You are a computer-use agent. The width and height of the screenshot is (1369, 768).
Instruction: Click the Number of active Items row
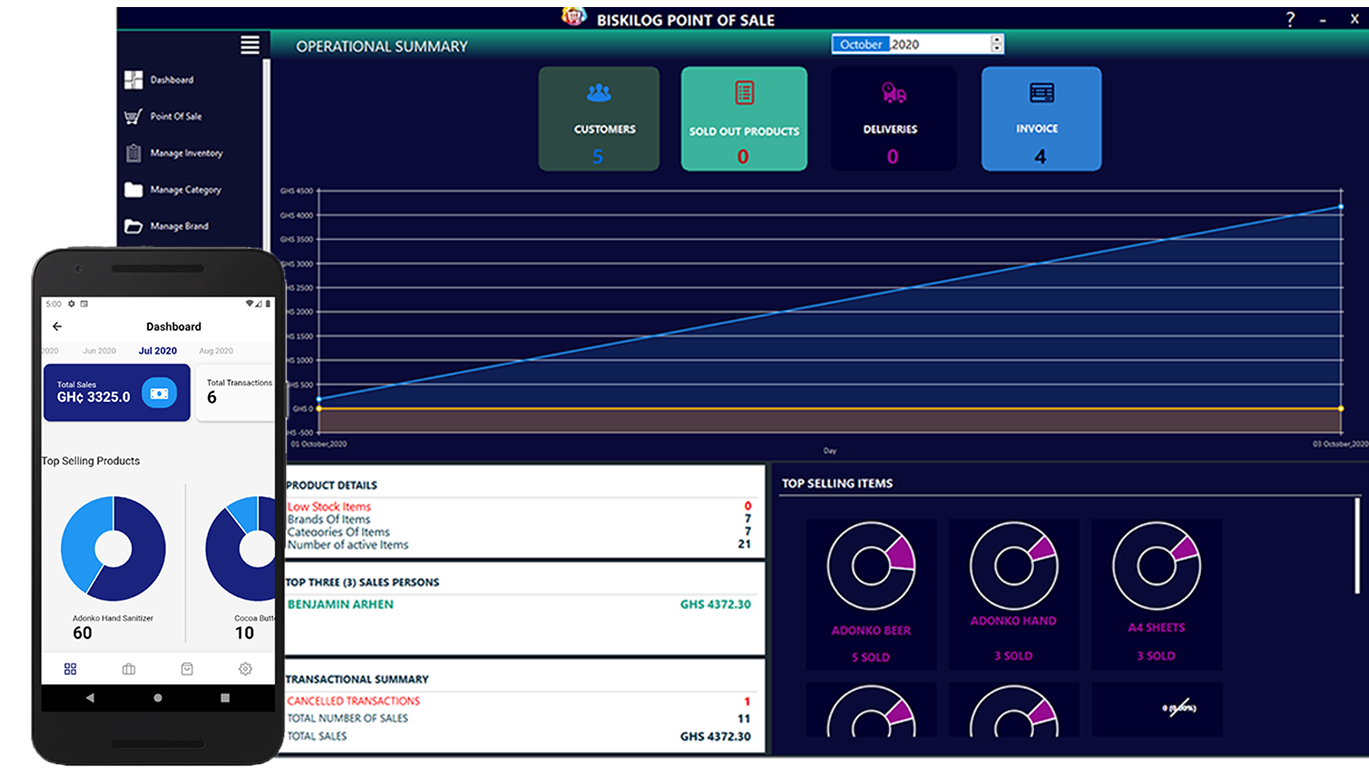[520, 545]
